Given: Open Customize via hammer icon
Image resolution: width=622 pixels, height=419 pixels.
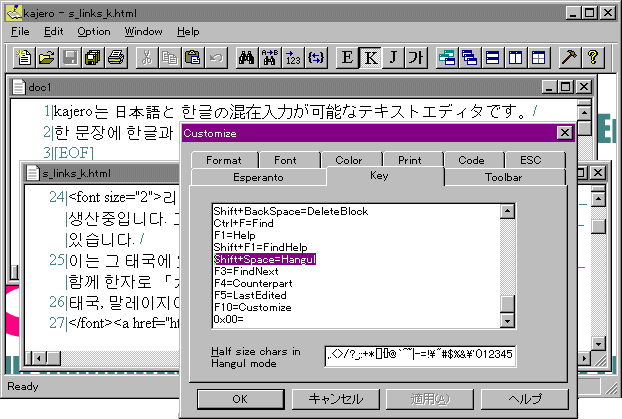Looking at the screenshot, I should click(569, 58).
